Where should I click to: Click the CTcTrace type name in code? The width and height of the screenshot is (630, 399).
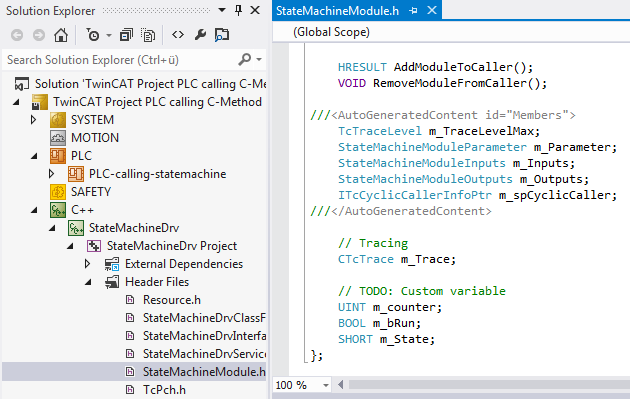[366, 260]
